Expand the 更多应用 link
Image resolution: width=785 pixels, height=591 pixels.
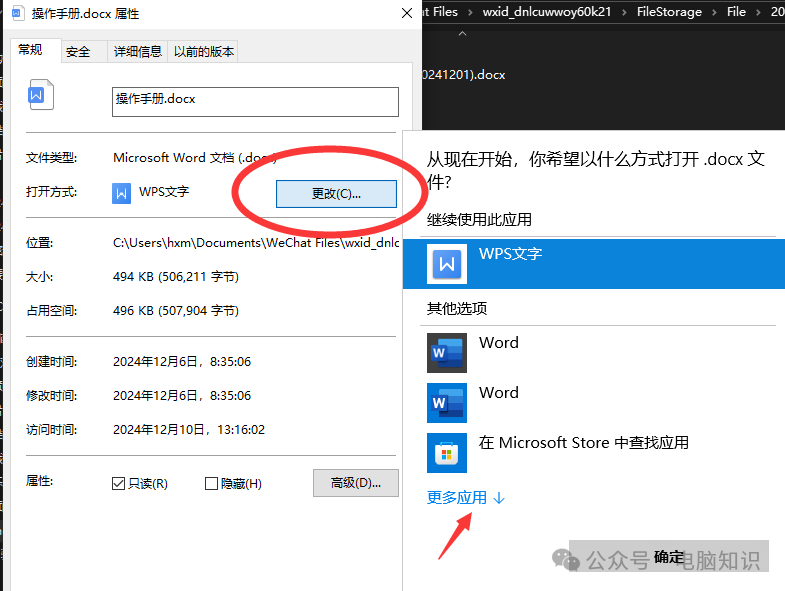click(x=457, y=497)
